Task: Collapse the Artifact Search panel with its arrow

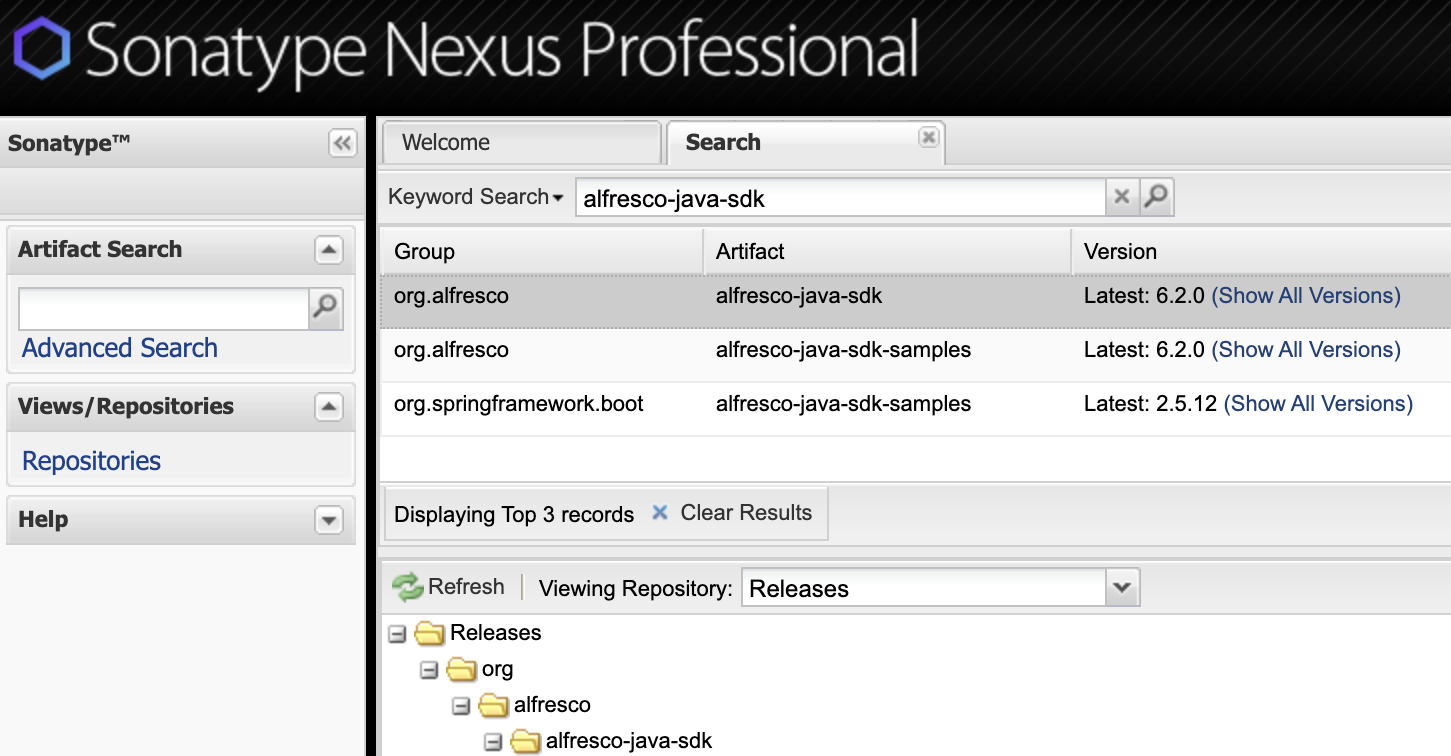Action: click(x=330, y=249)
